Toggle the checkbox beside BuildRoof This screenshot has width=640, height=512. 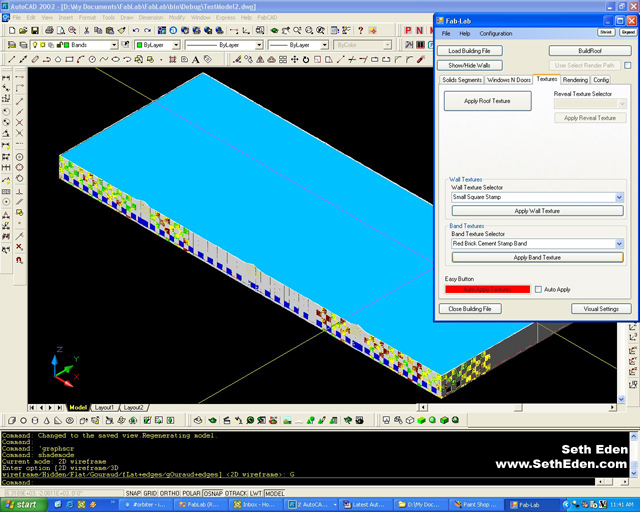click(x=627, y=65)
